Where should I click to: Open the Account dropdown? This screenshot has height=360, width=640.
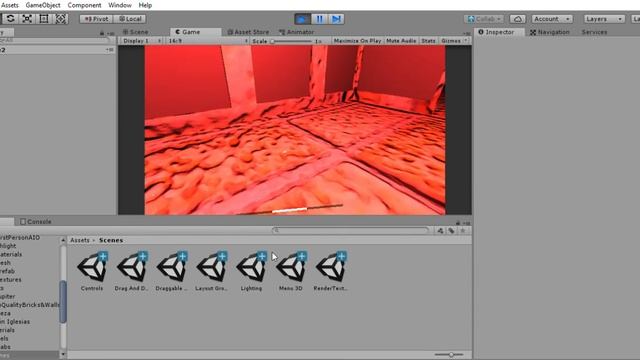point(552,19)
